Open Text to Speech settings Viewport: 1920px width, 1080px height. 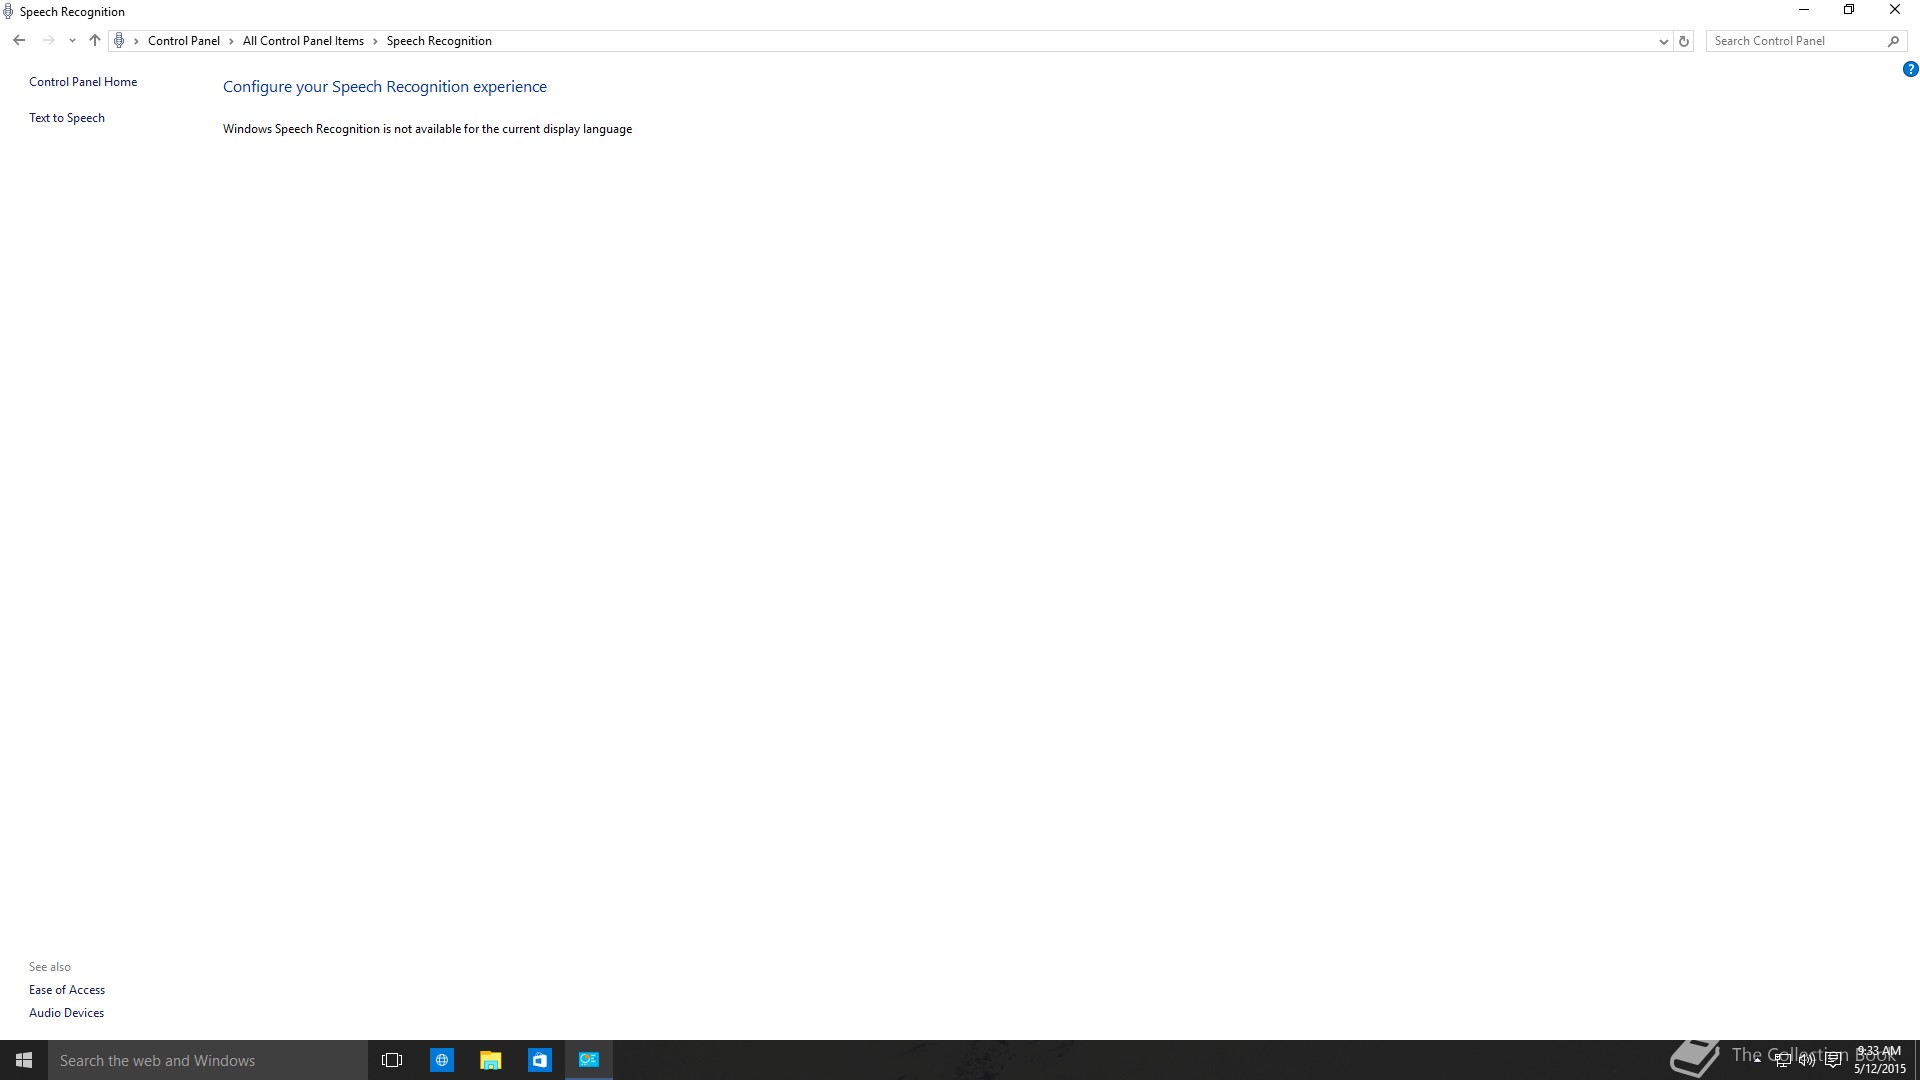[67, 118]
